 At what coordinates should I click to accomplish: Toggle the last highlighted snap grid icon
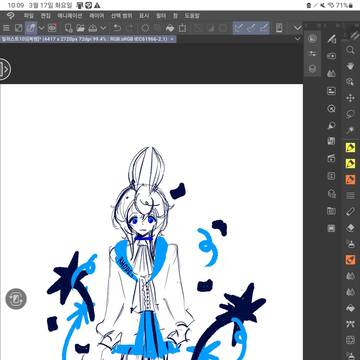[x=264, y=28]
